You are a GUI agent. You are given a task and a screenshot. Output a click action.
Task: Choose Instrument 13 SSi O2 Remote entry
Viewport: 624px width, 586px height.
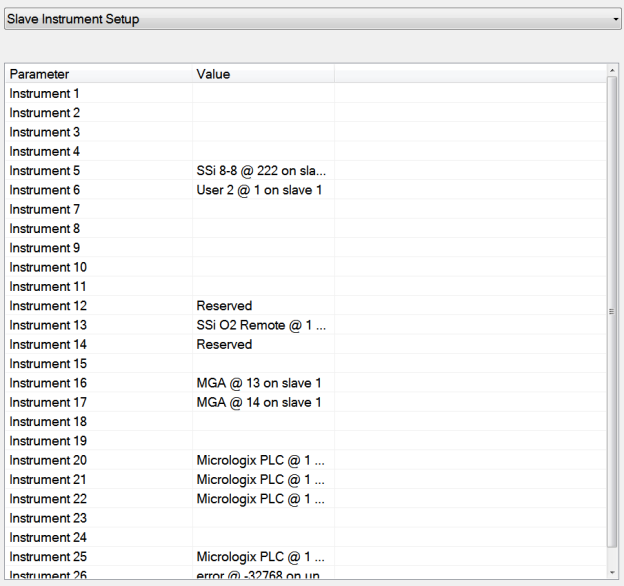(261, 325)
